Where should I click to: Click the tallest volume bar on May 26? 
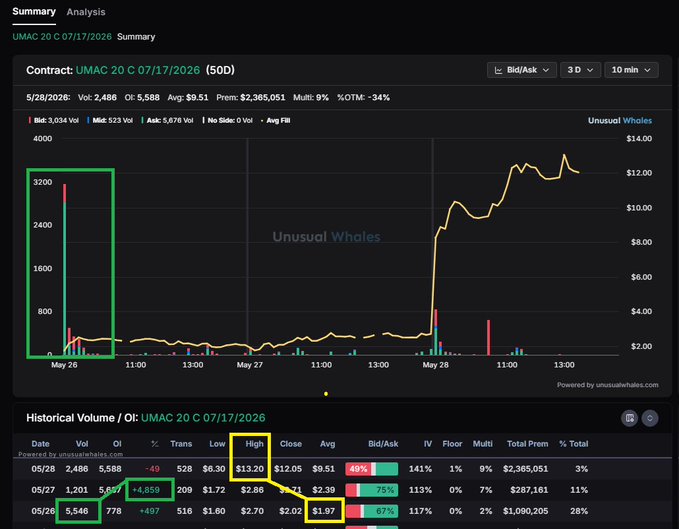(65, 269)
